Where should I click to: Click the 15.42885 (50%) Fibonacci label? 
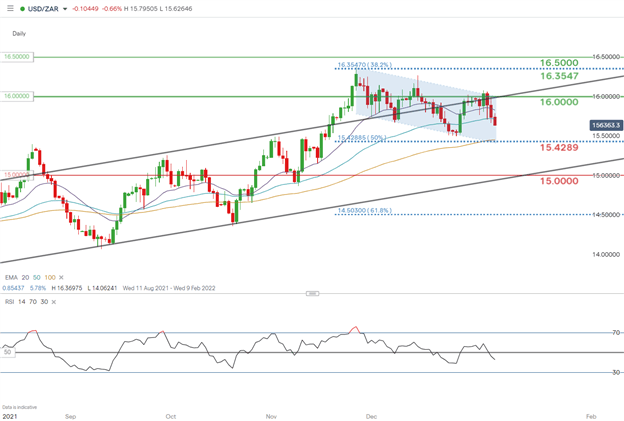[x=362, y=138]
